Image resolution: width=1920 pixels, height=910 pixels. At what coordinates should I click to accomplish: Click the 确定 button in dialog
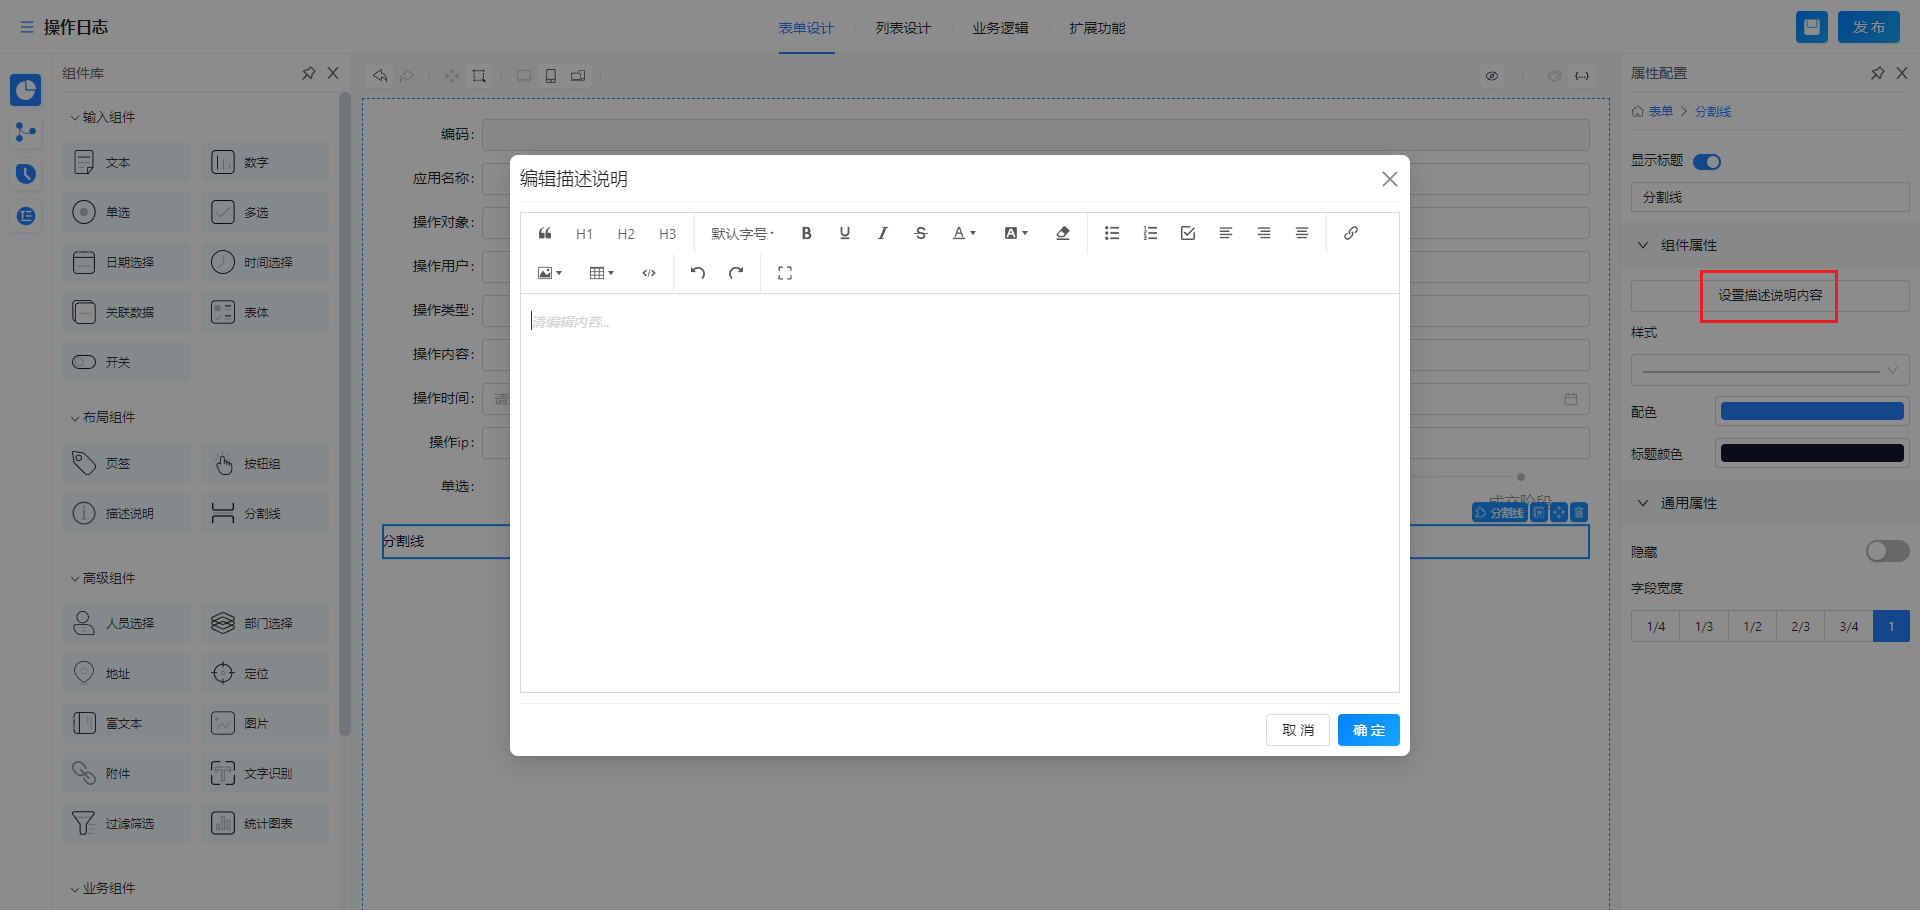pyautogui.click(x=1368, y=730)
